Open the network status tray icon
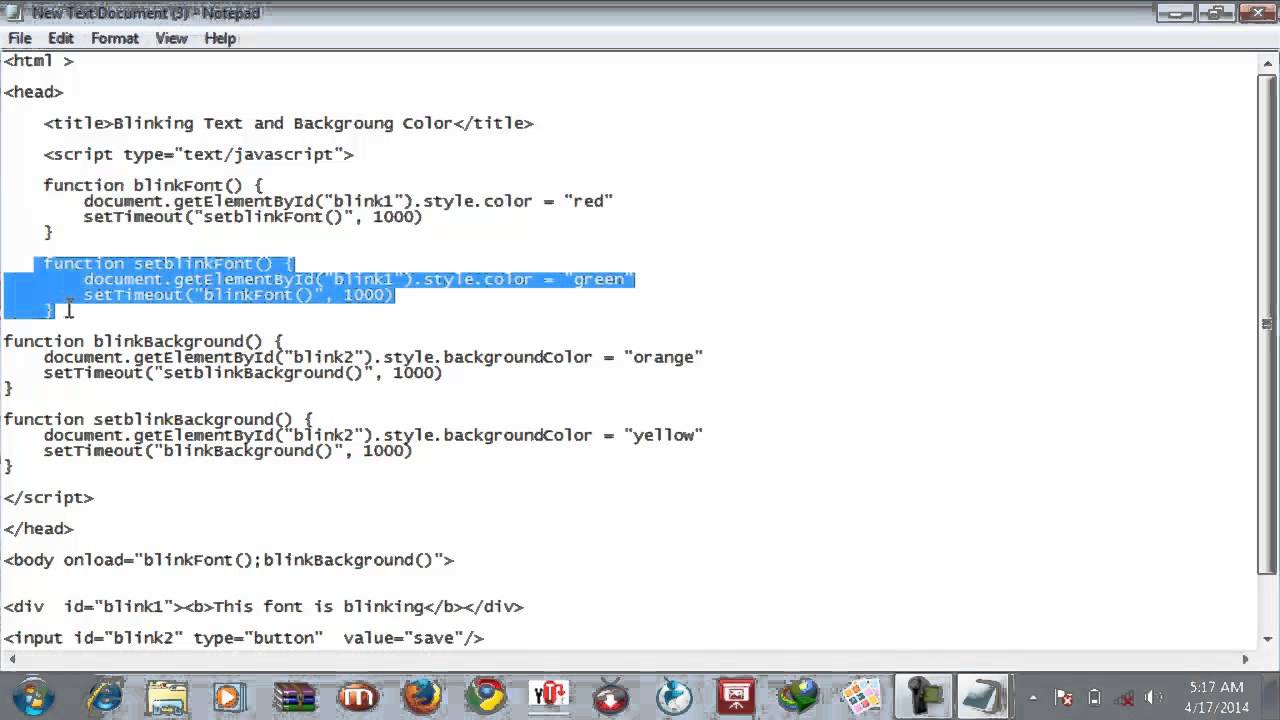1280x720 pixels. pos(1124,697)
